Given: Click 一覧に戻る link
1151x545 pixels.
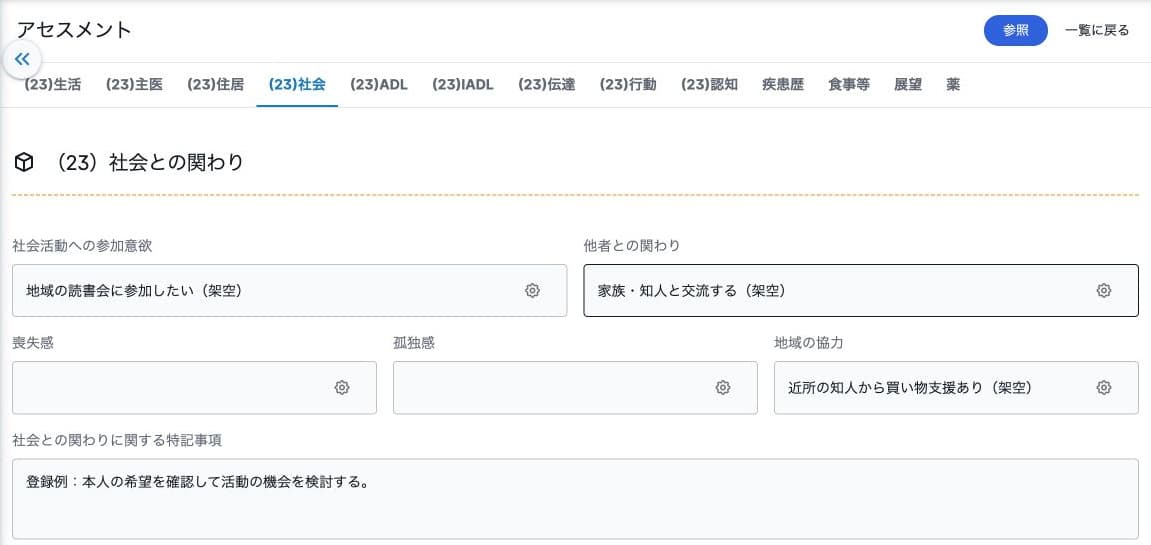Looking at the screenshot, I should (x=1097, y=30).
